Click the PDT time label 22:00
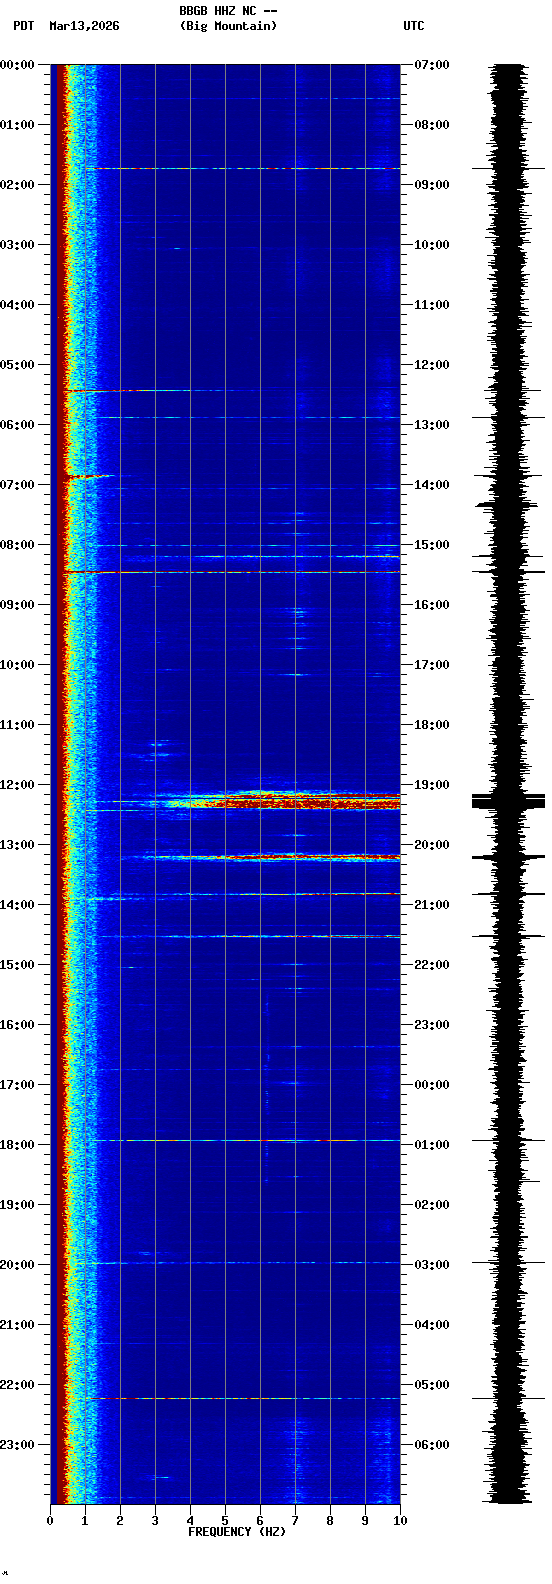The image size is (552, 1584). coord(17,1385)
